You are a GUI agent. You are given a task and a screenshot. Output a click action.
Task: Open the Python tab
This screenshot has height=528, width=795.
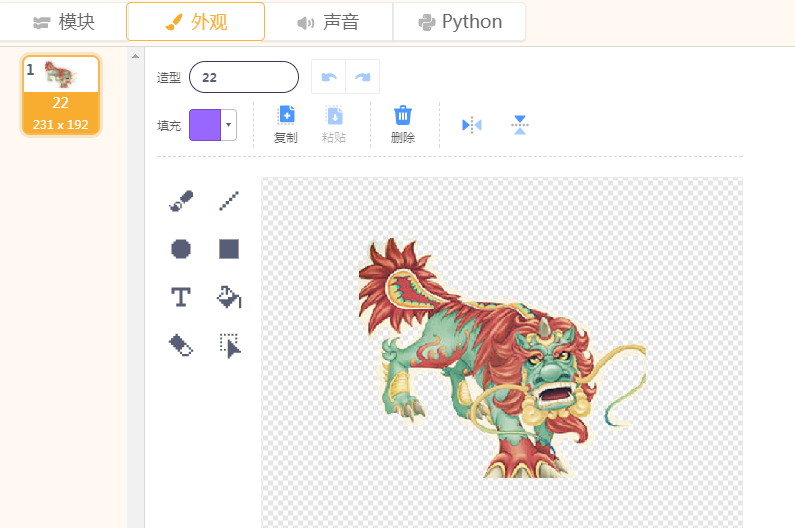click(459, 22)
